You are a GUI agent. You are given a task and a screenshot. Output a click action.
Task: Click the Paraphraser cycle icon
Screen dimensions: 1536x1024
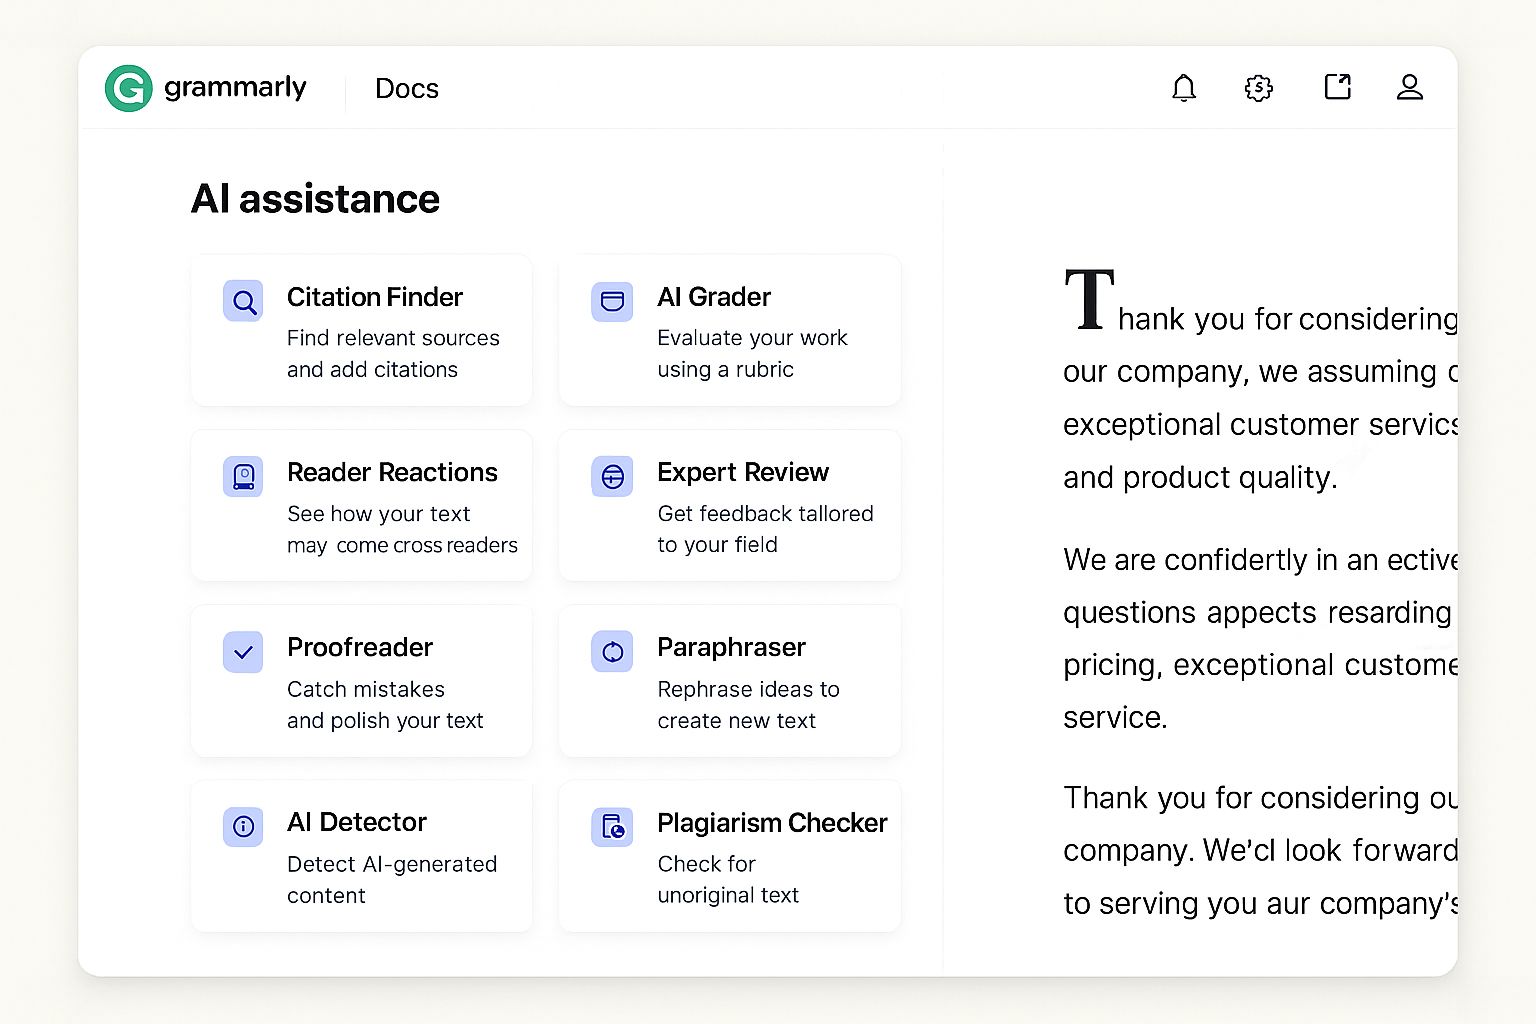pos(612,652)
